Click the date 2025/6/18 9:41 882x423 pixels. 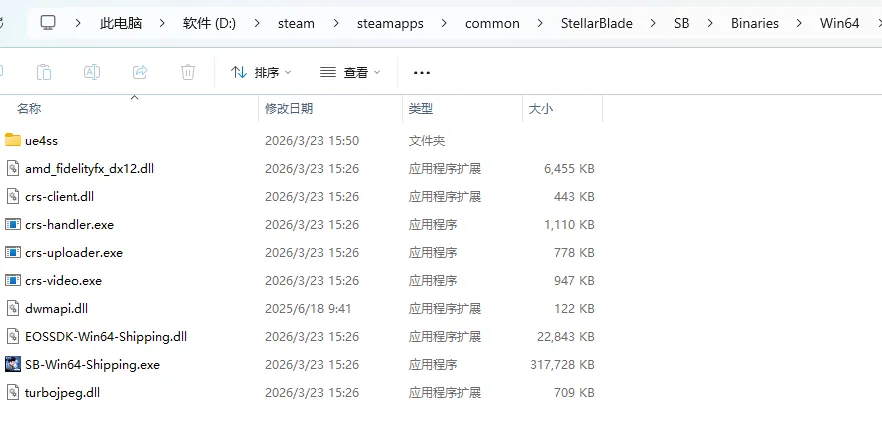tap(308, 309)
